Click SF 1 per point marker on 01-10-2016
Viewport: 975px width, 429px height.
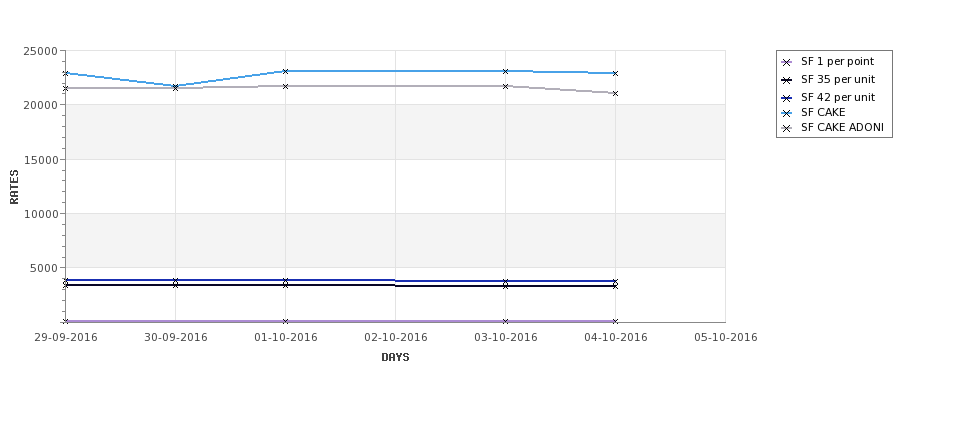coord(285,321)
